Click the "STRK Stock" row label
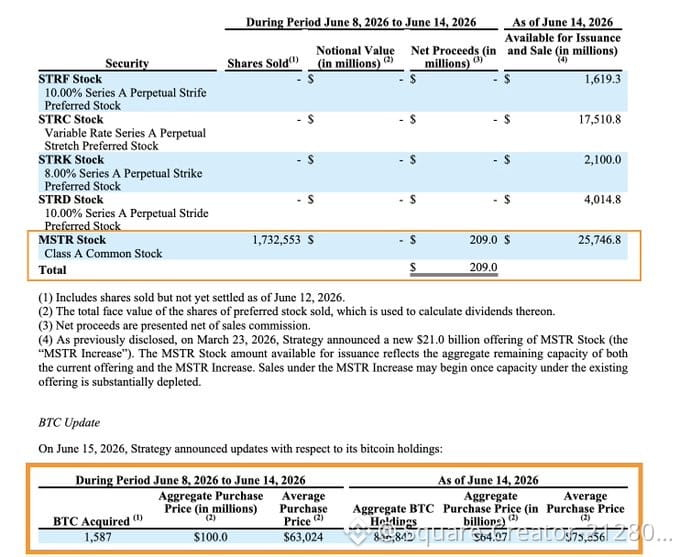The image size is (680, 557). coord(71,160)
